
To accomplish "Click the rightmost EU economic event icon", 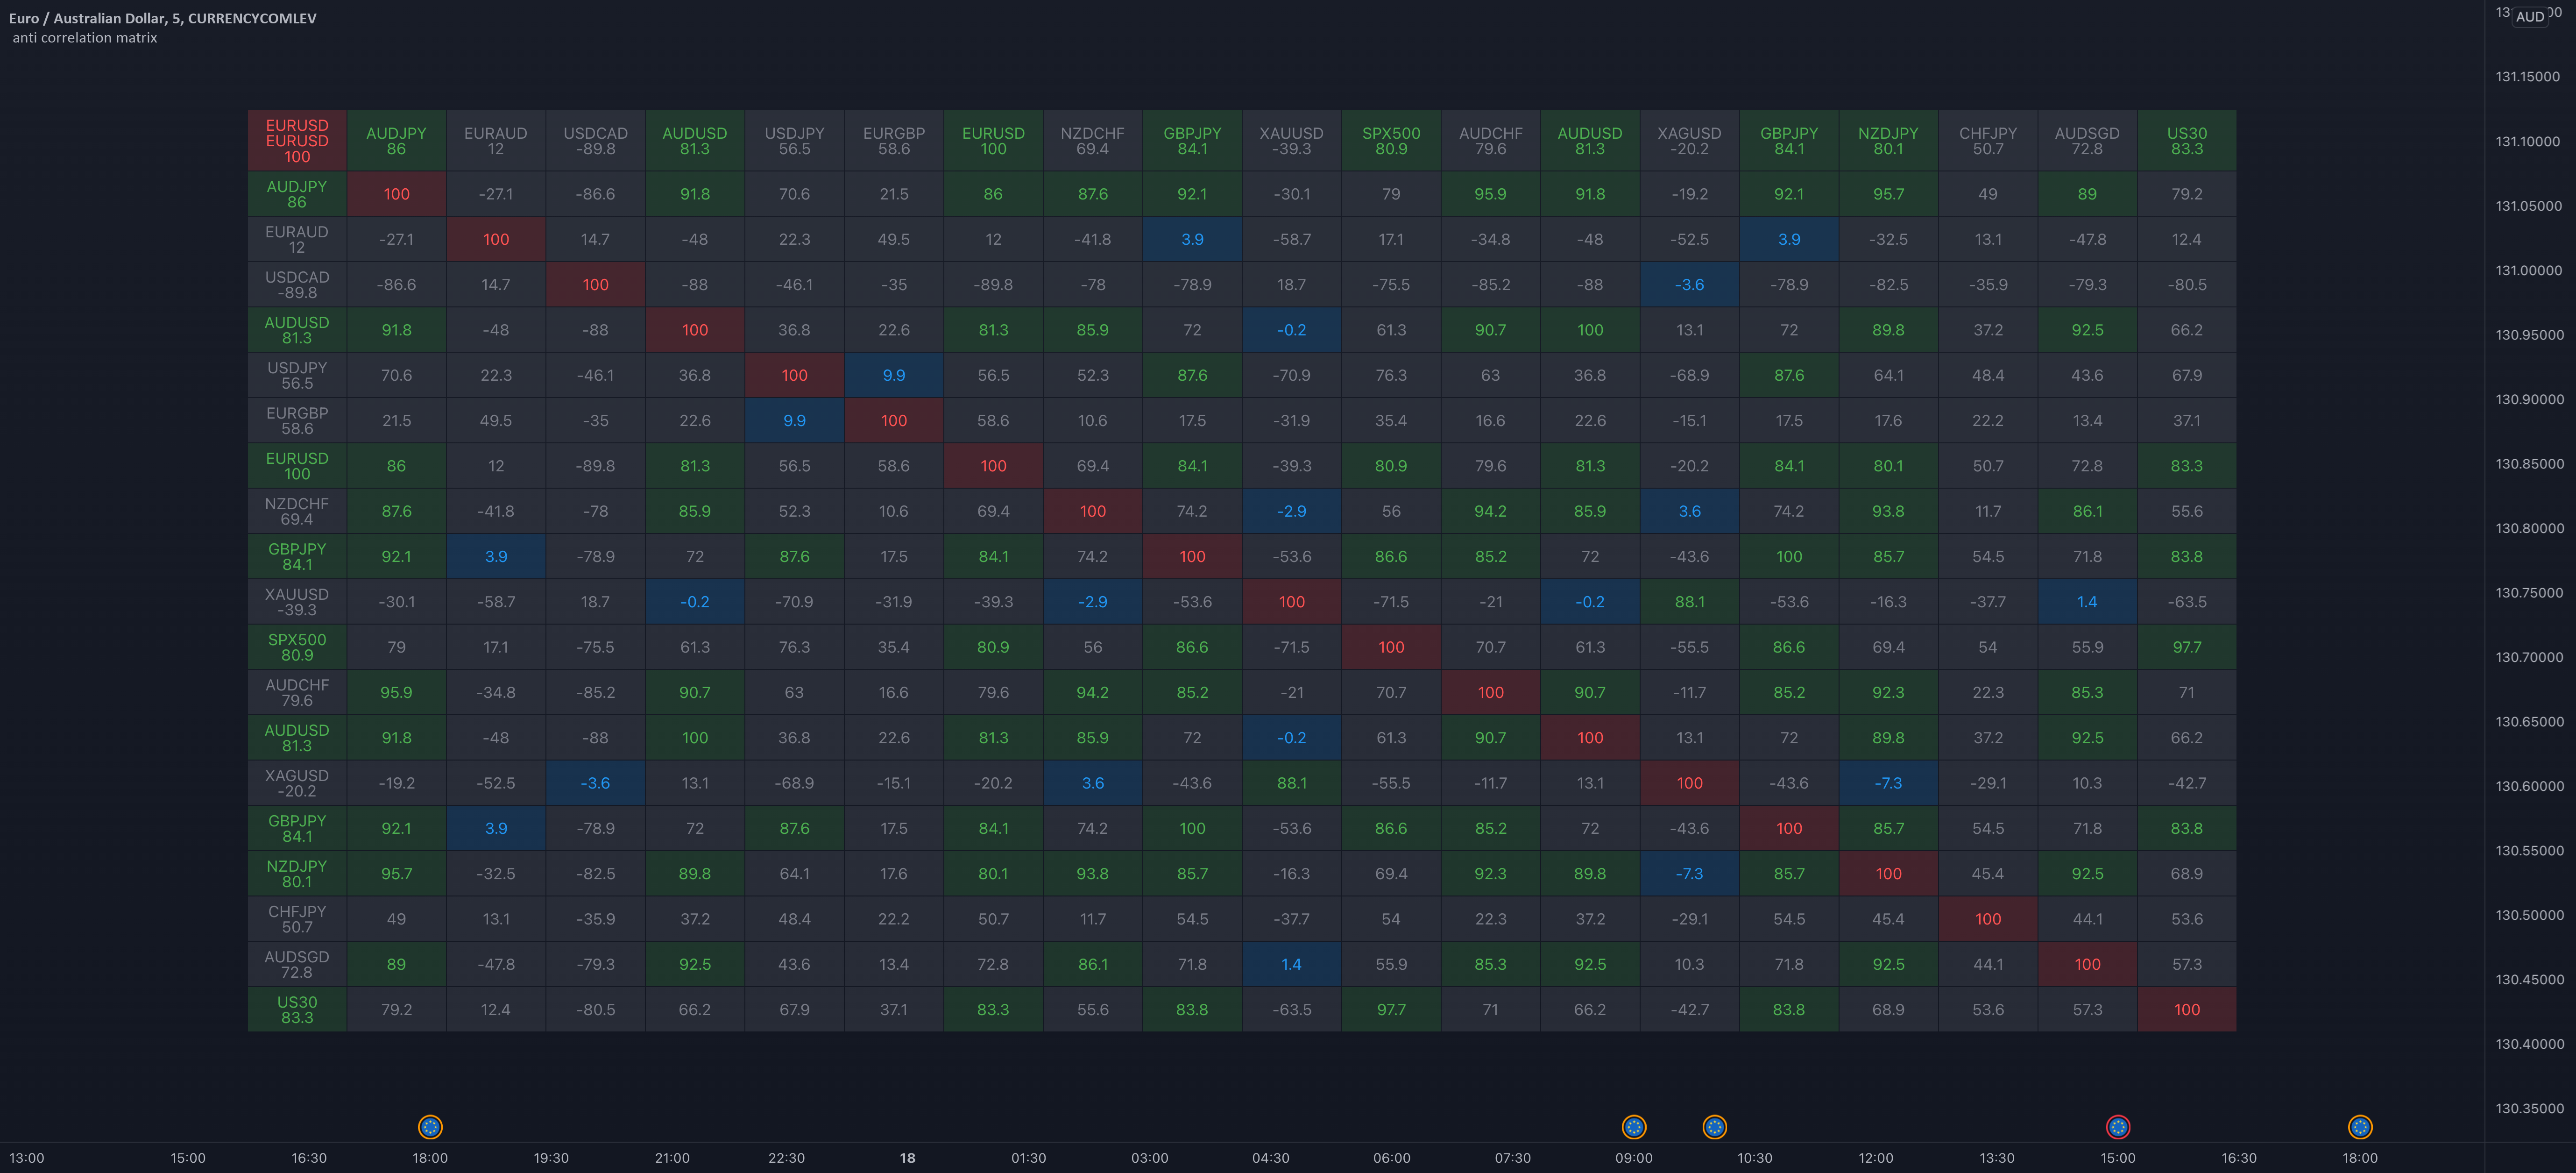I will click(x=2359, y=1127).
